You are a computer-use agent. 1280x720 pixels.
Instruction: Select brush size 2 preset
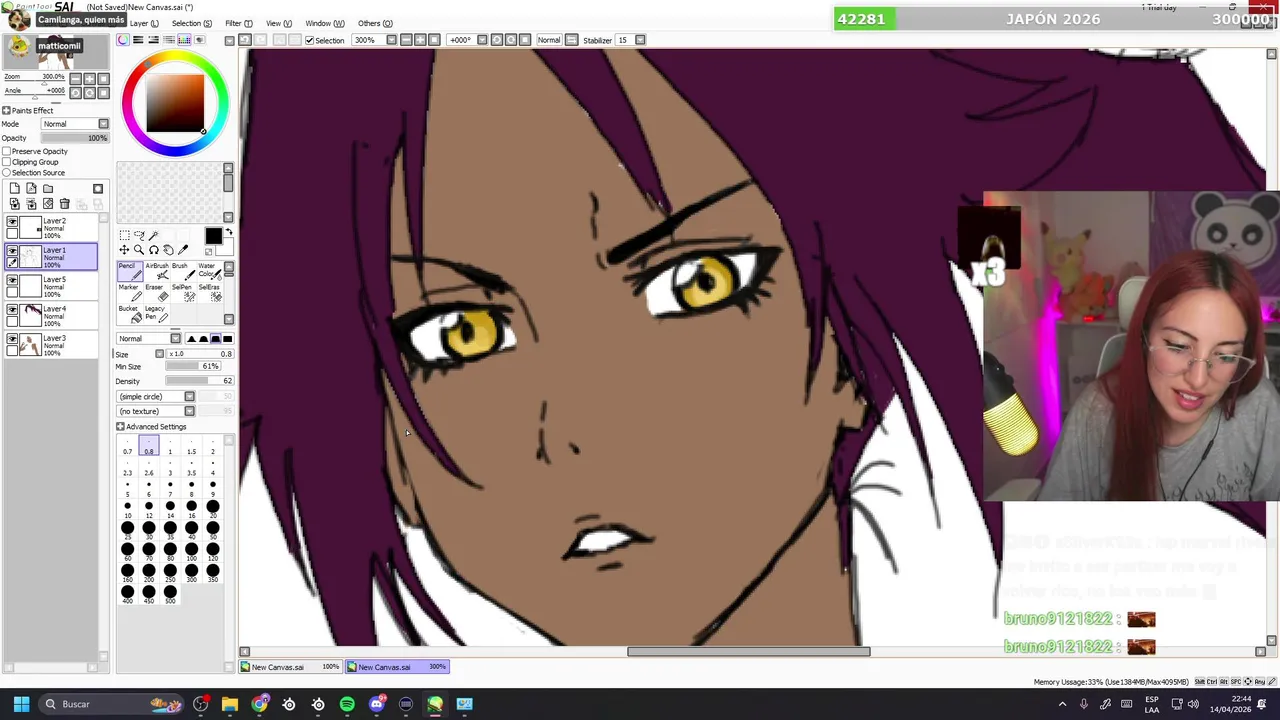[x=212, y=447]
